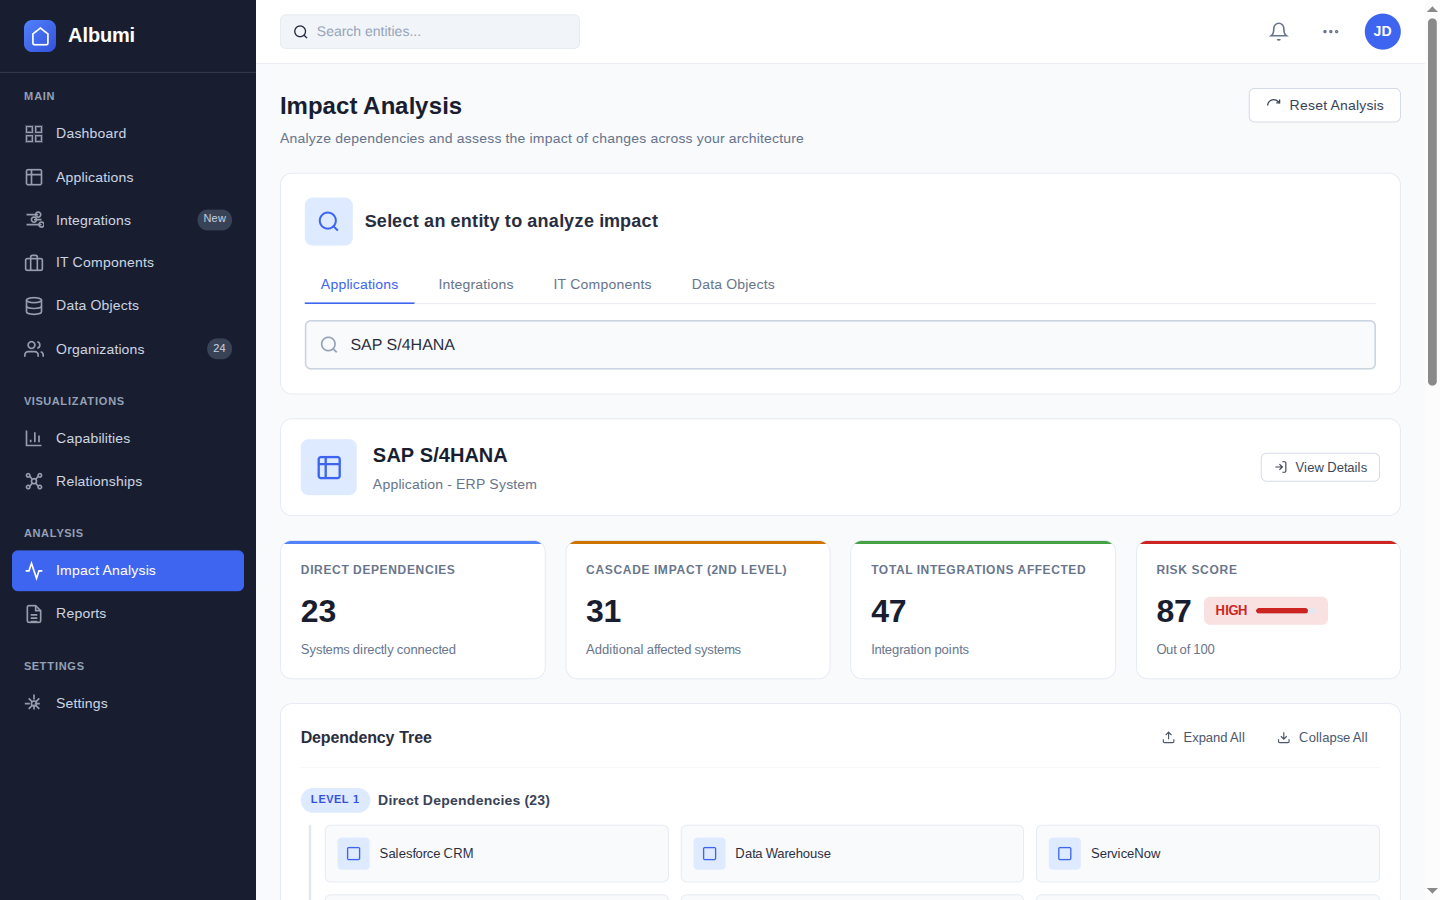Switch to the Data Objects tab
Image resolution: width=1440 pixels, height=900 pixels.
(x=733, y=284)
